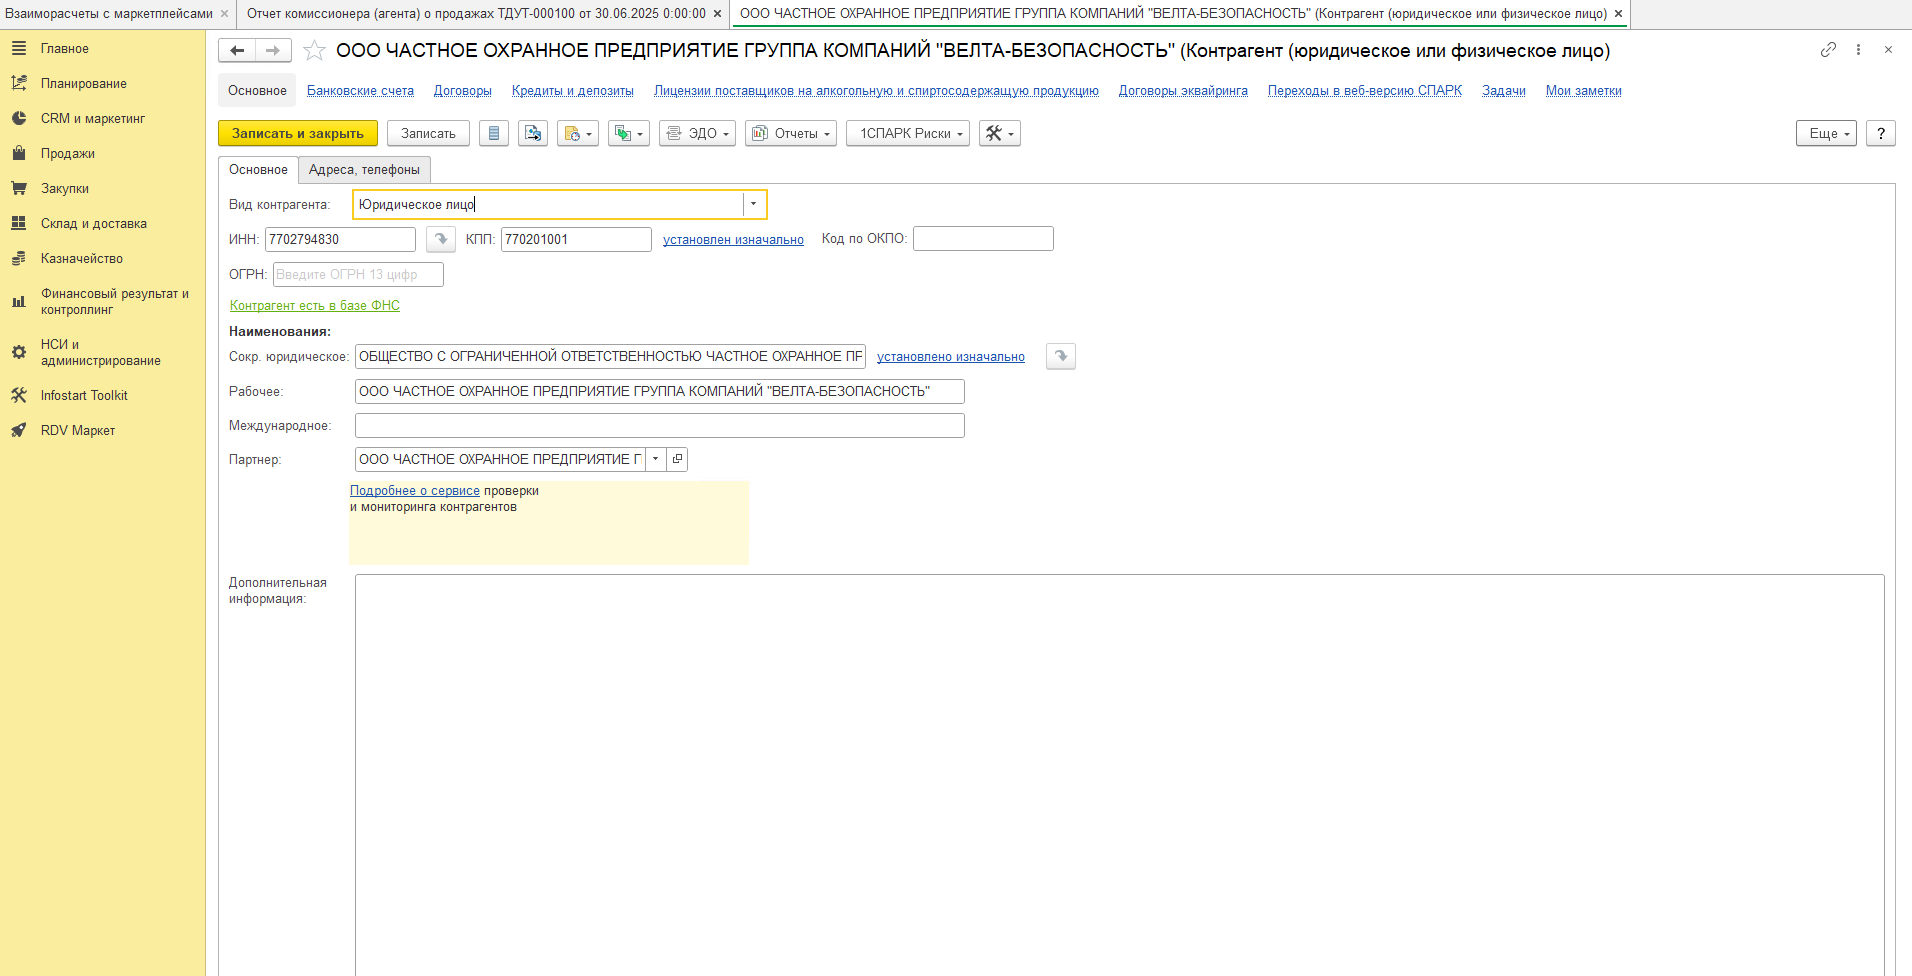Open the tools wrench dropdown menu

(1000, 133)
